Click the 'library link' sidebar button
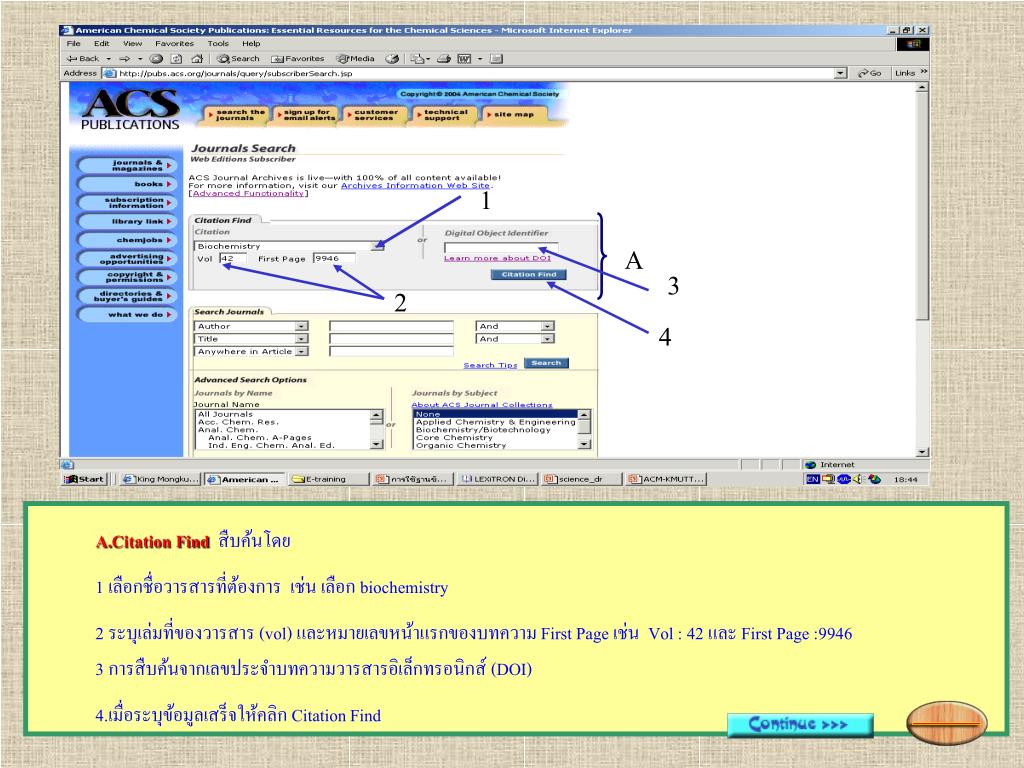This screenshot has width=1024, height=768. click(x=127, y=221)
